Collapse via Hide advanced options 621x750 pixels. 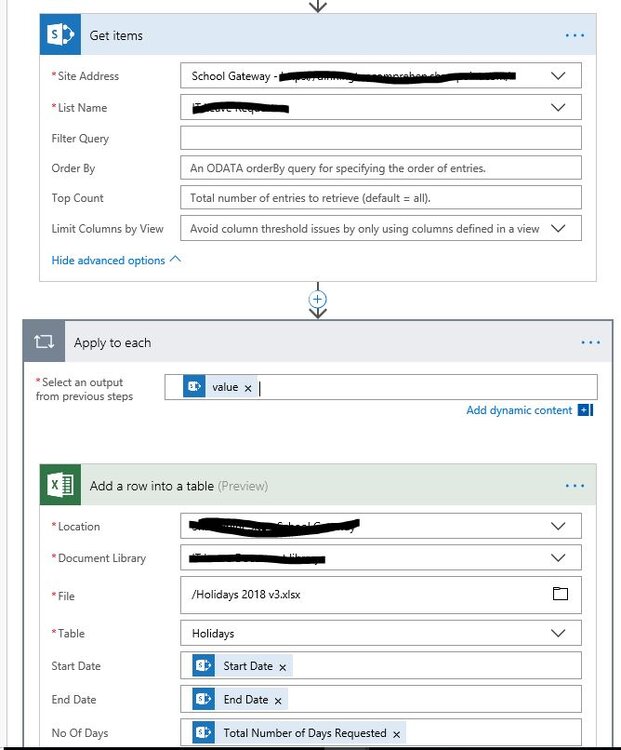[x=116, y=260]
